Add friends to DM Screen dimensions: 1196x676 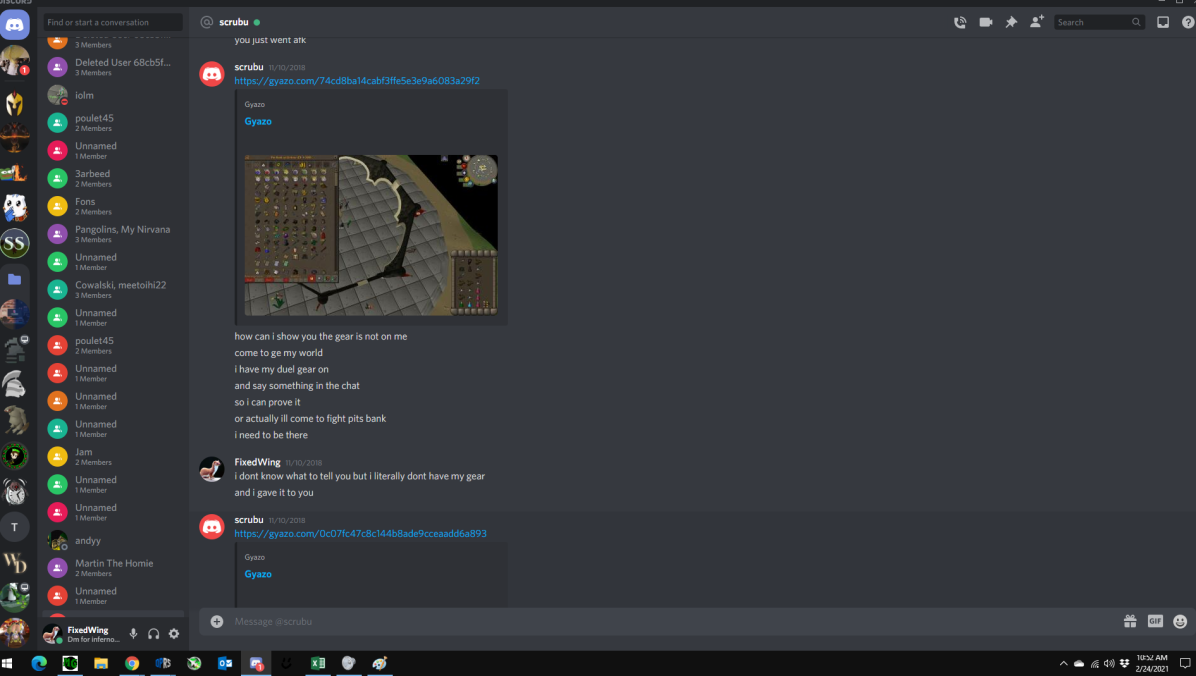[1037, 22]
